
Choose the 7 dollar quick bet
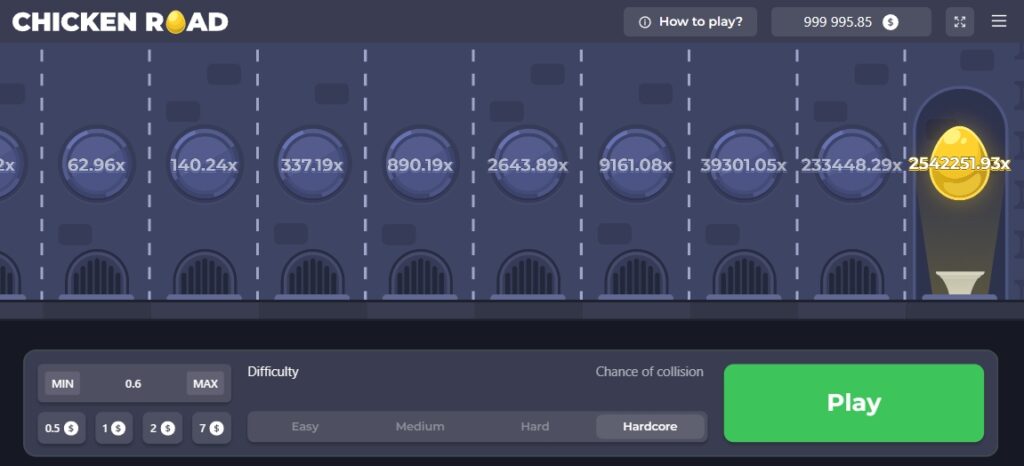click(211, 428)
